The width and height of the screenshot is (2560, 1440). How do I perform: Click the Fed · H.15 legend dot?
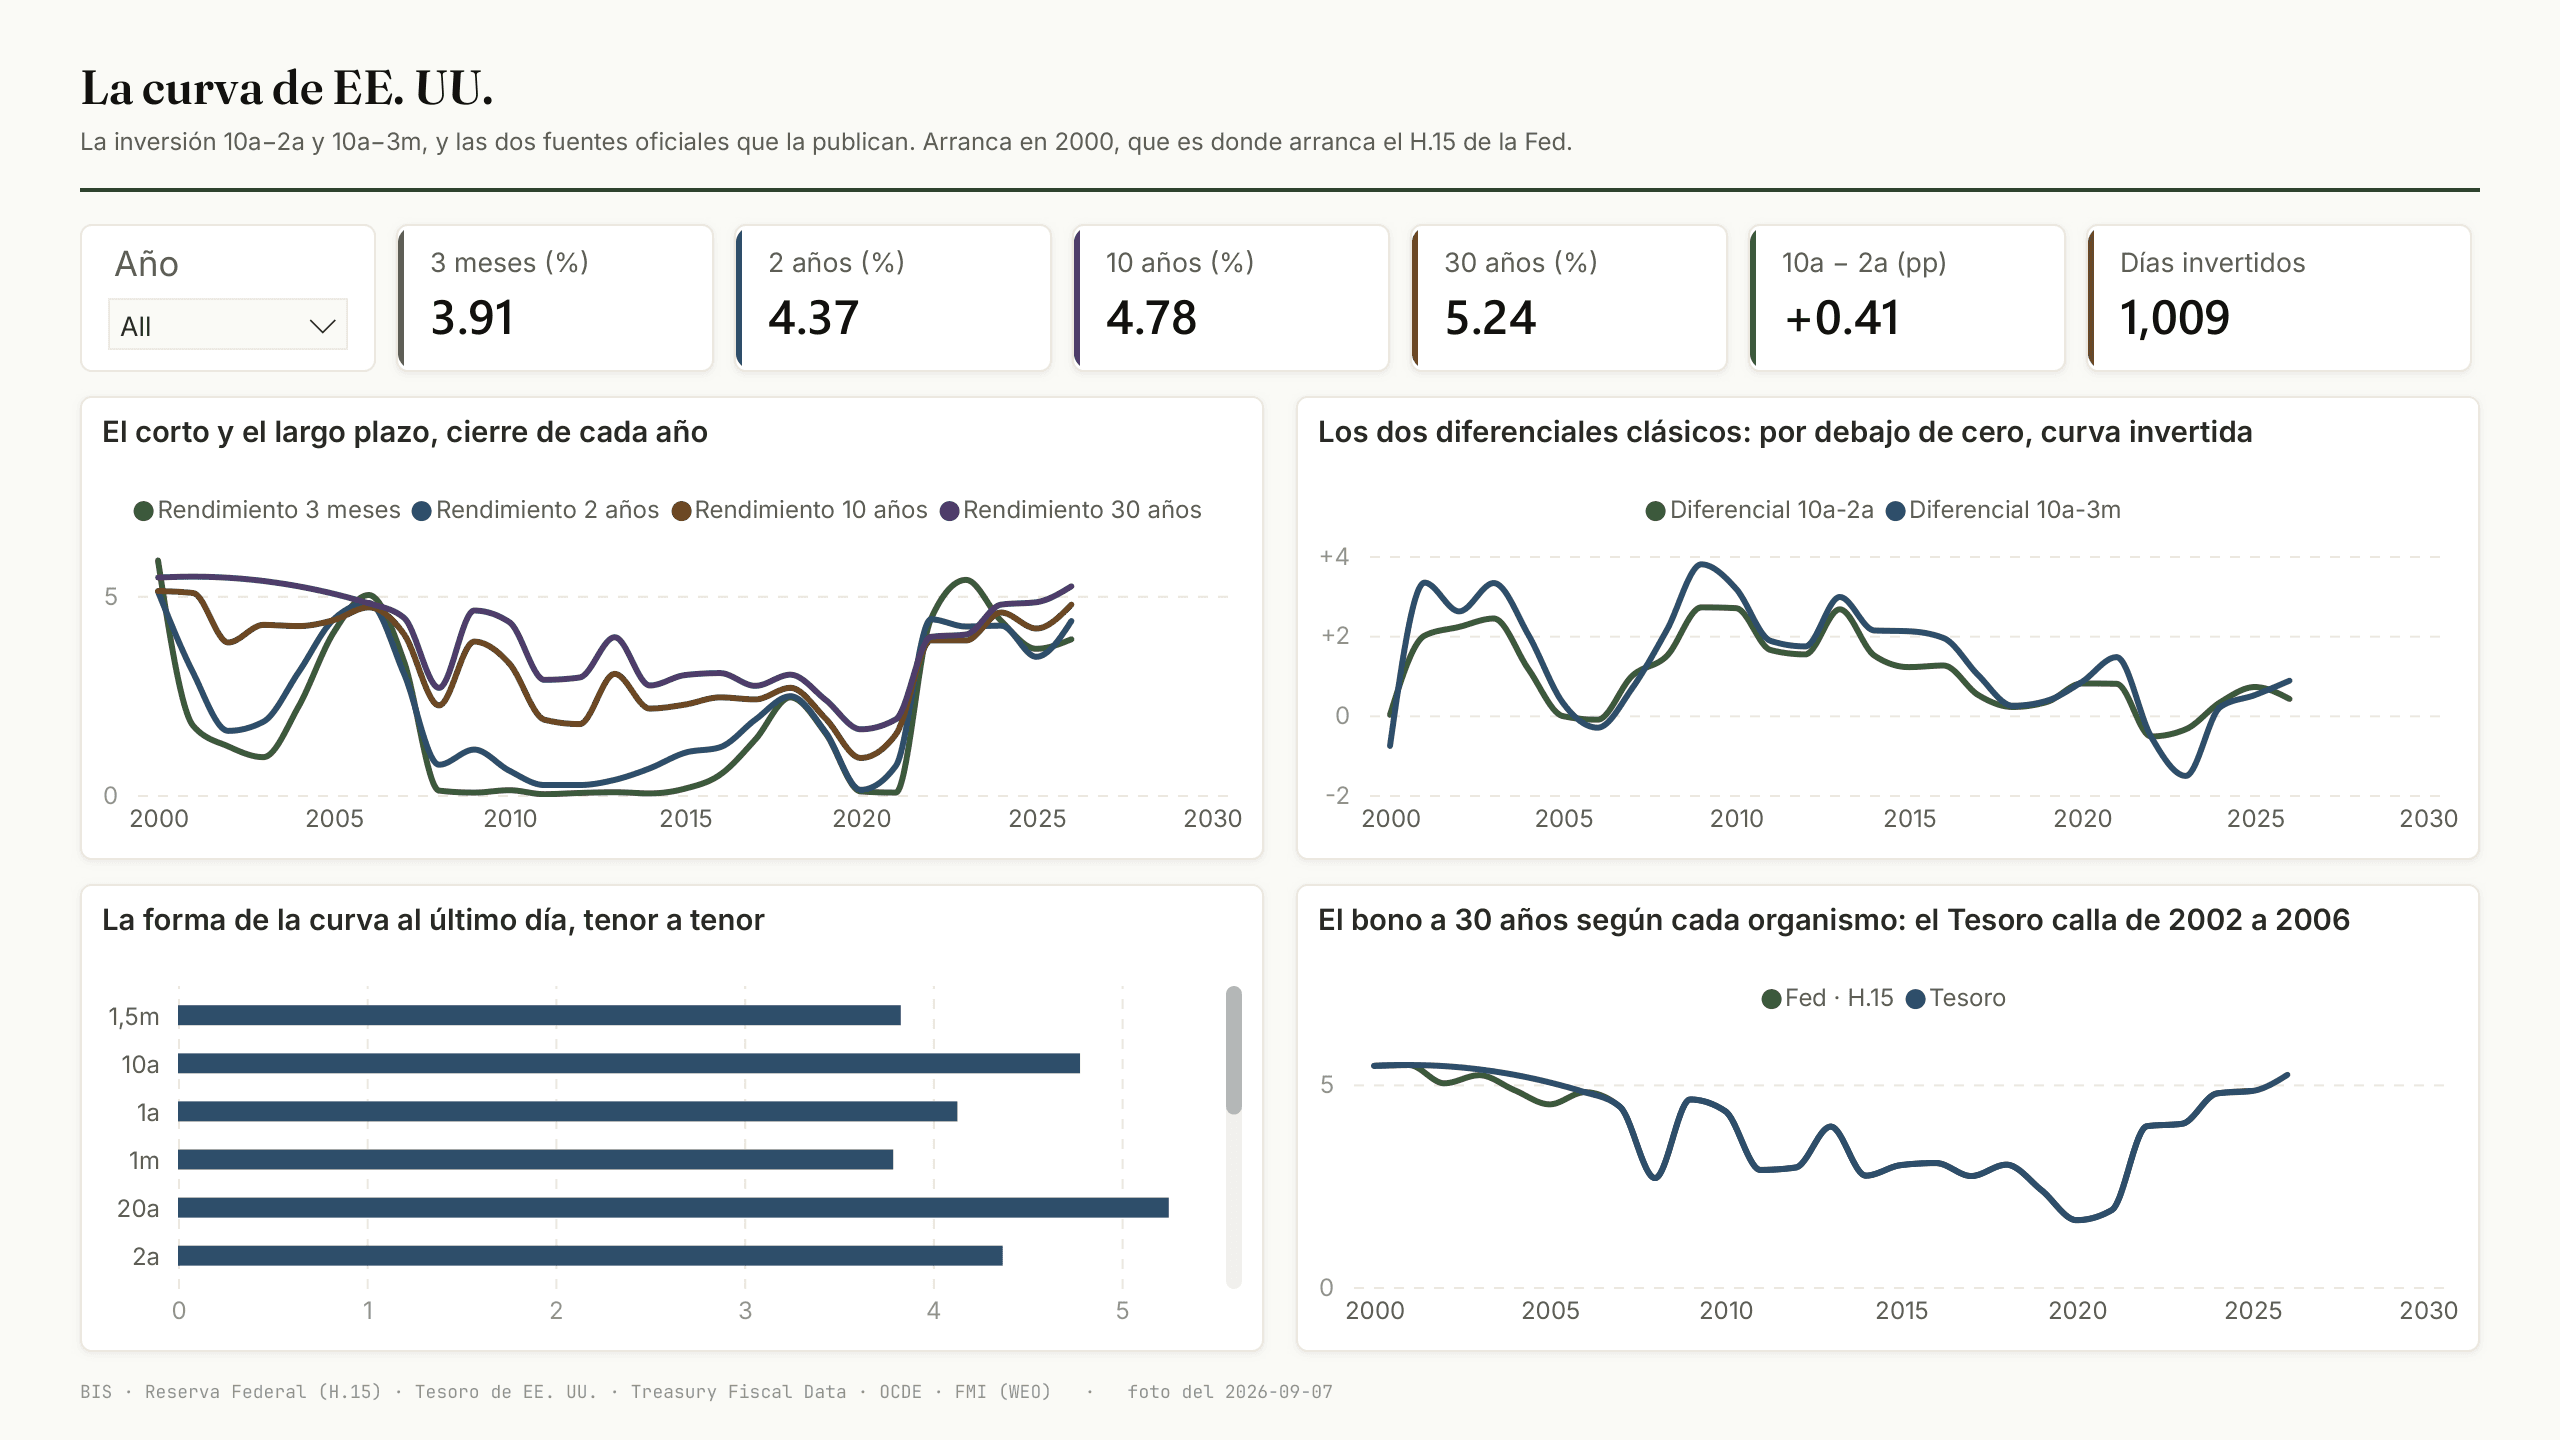(1771, 999)
